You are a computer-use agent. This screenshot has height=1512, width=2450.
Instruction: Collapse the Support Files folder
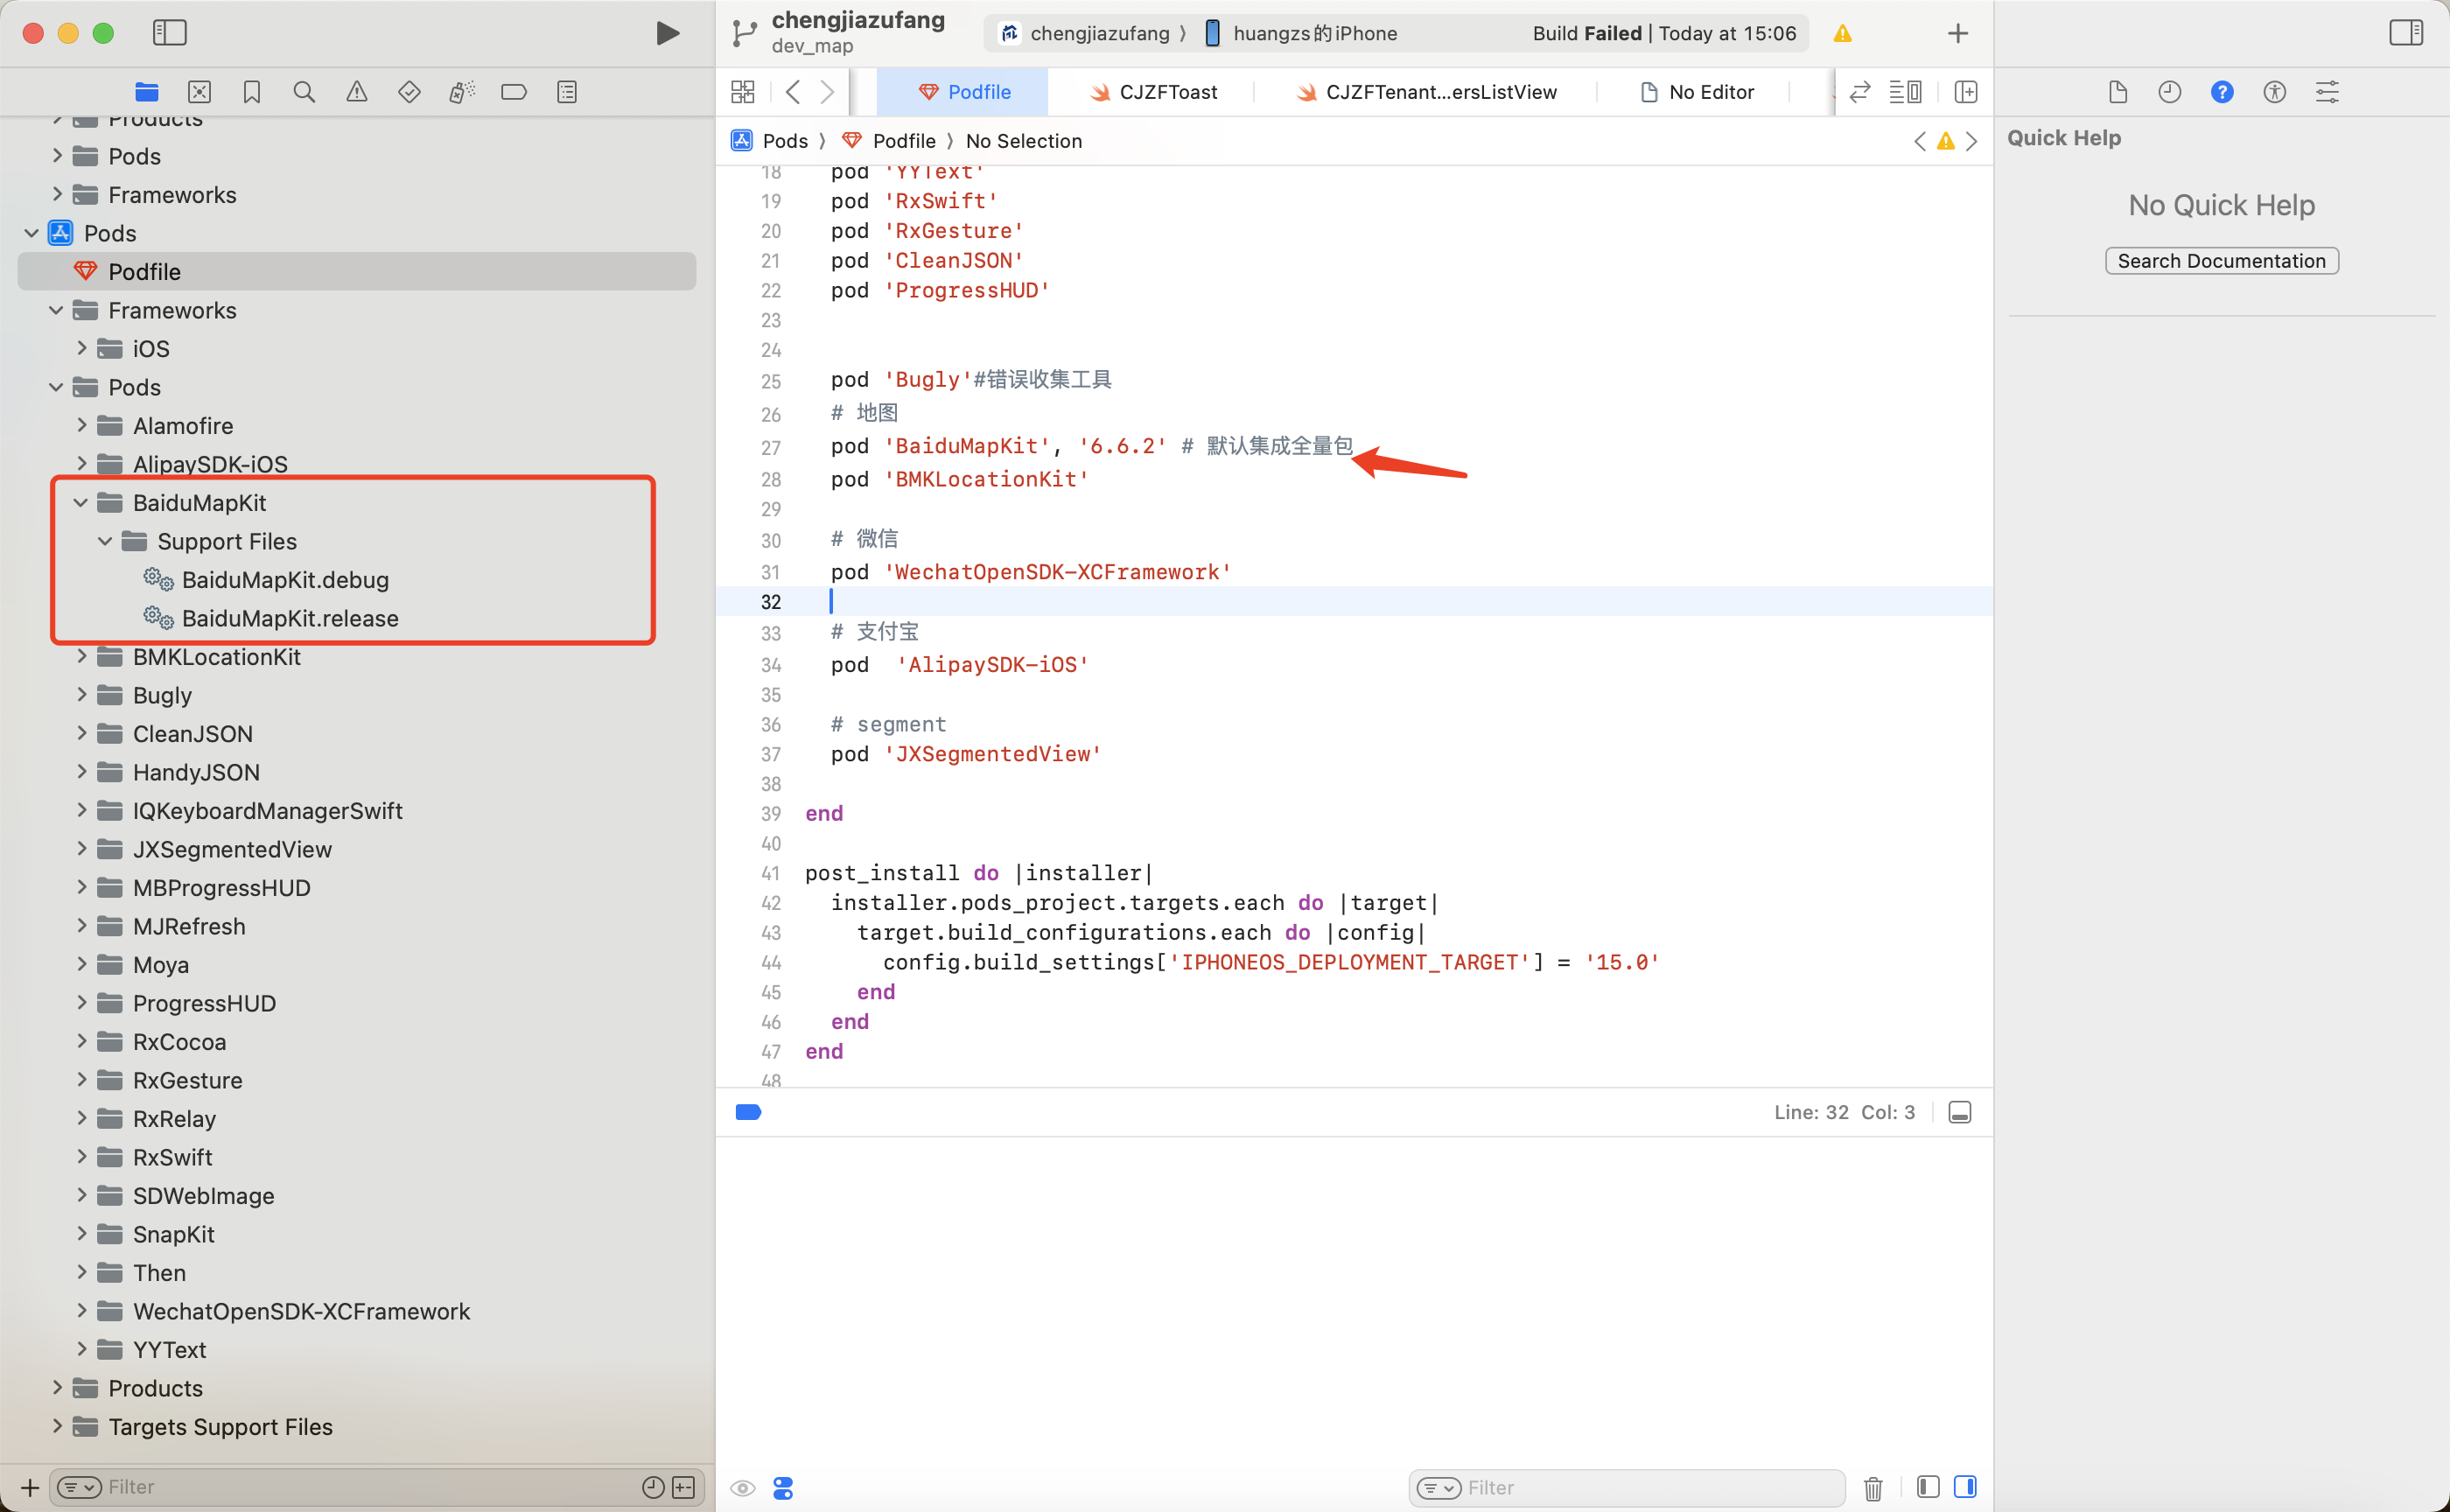click(x=105, y=541)
